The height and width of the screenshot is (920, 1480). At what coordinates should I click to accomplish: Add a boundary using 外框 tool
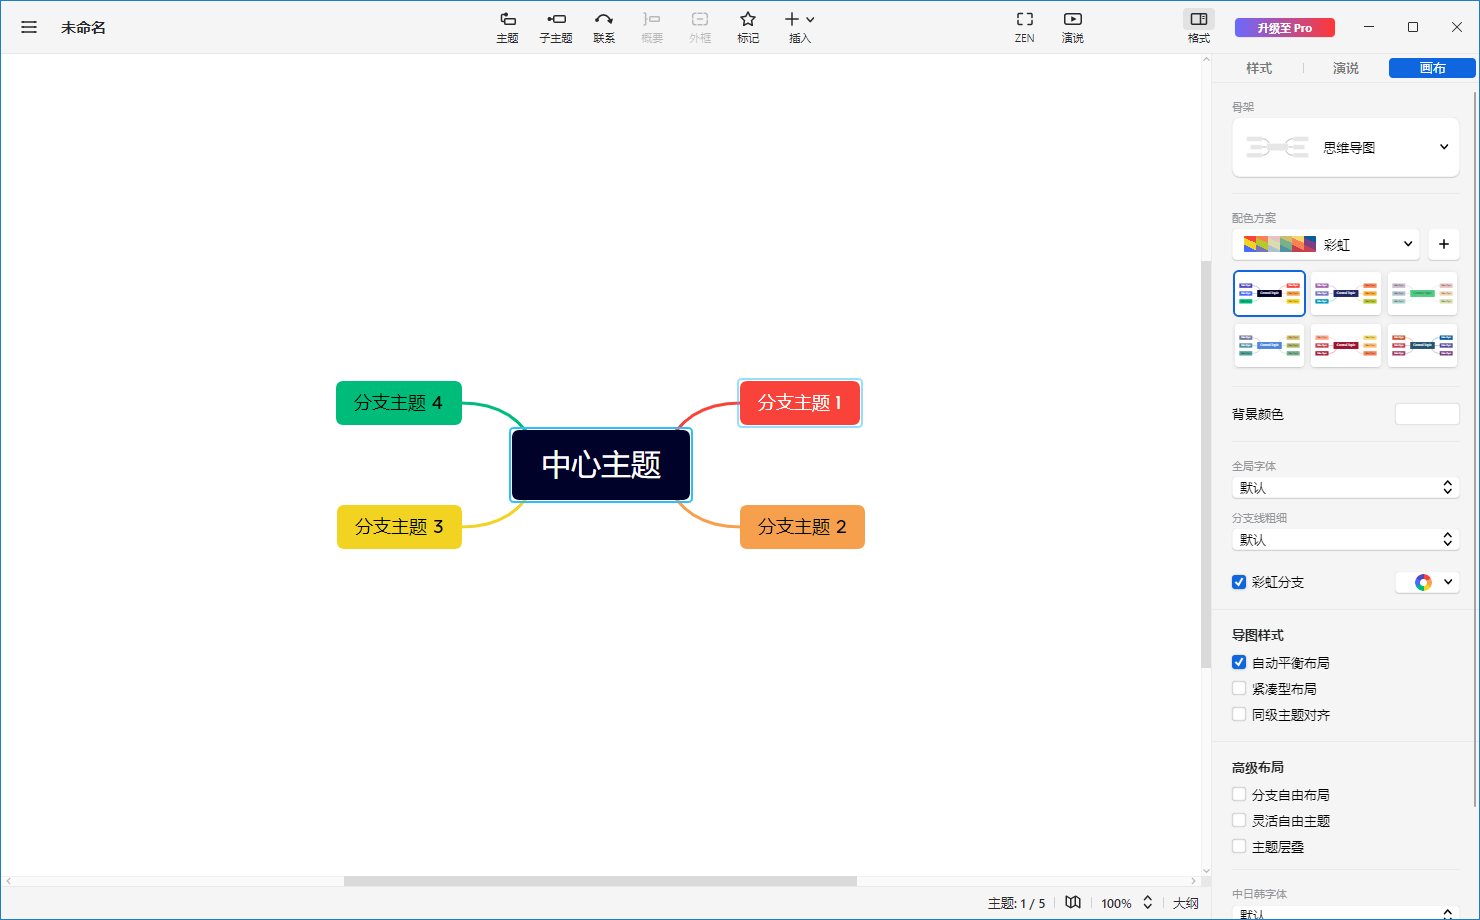click(x=700, y=27)
